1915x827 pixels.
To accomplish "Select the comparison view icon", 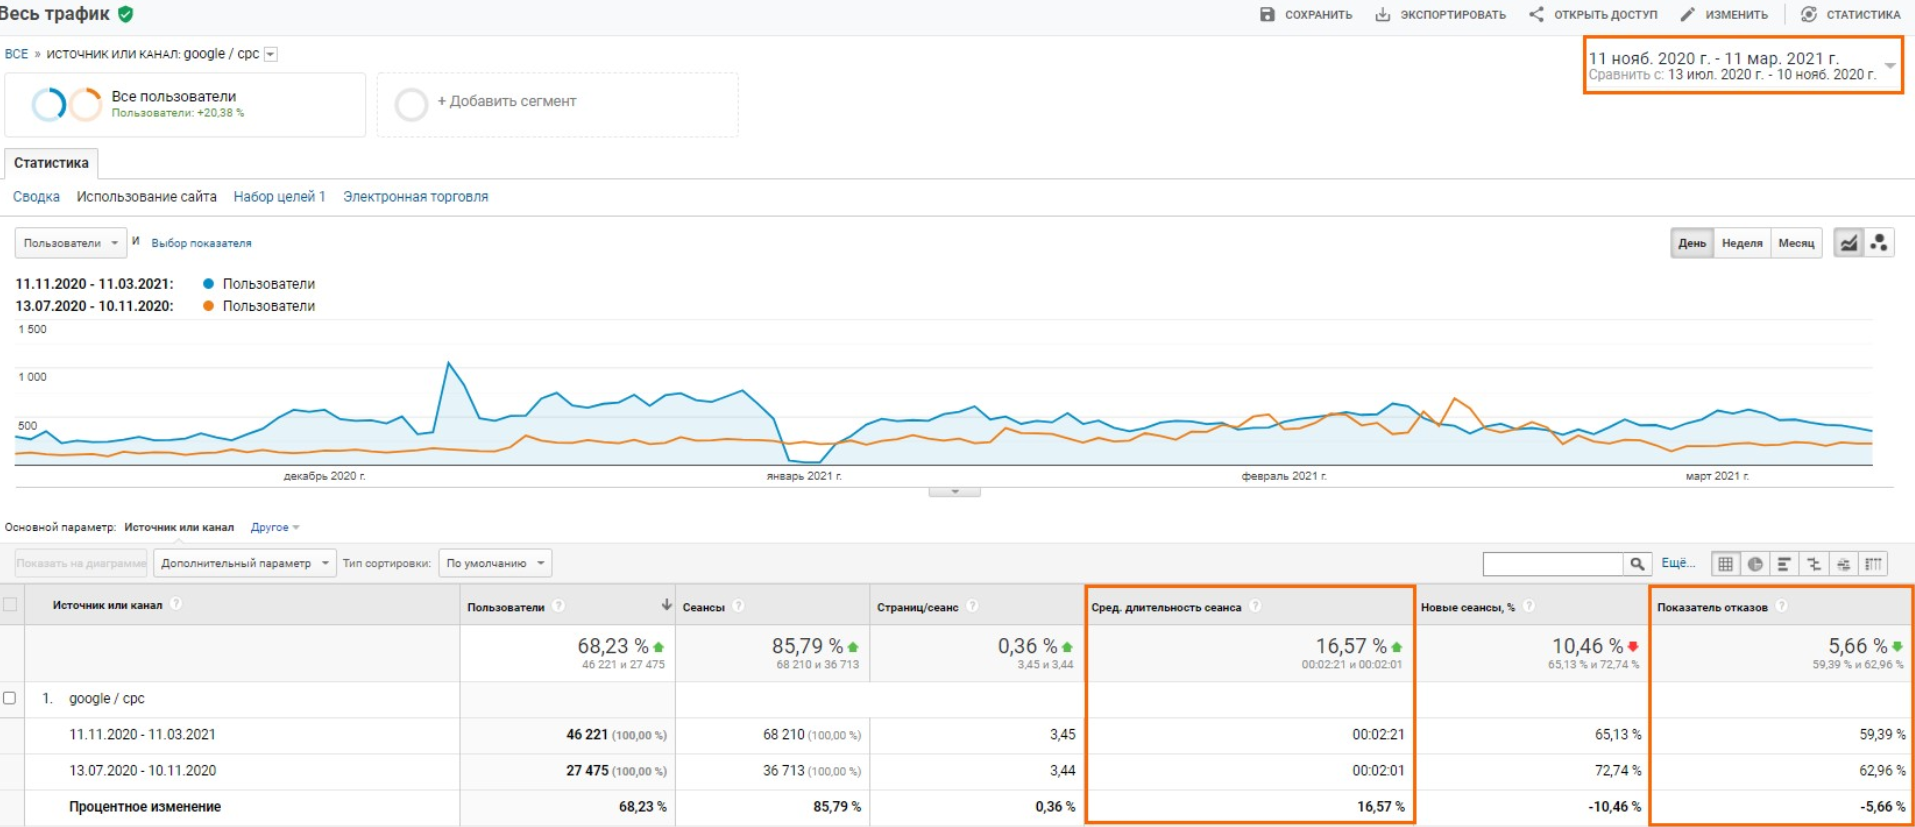I will (x=1814, y=564).
